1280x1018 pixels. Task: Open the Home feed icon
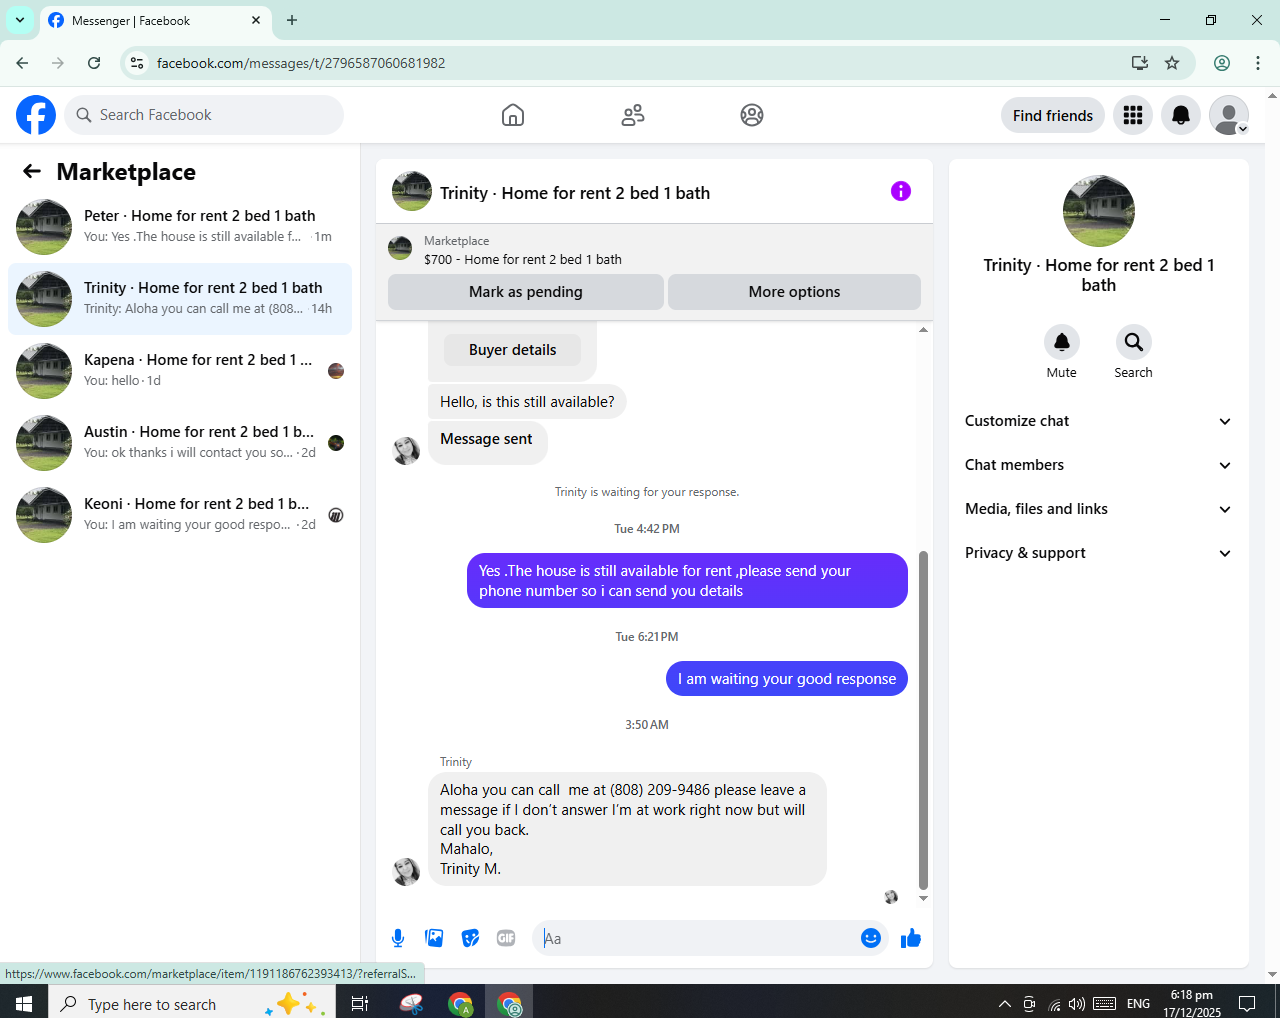click(513, 115)
